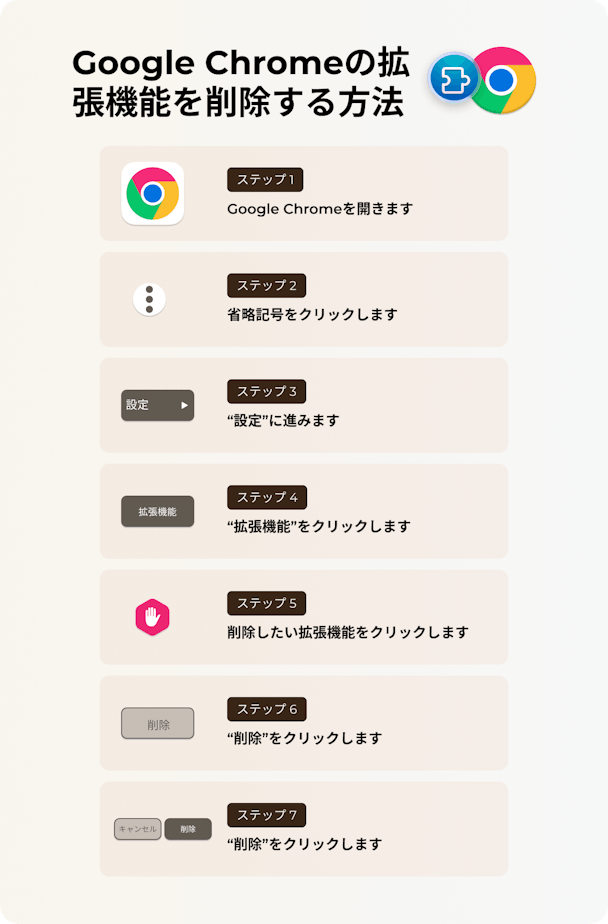
Task: Click the ステップ 3 label badge
Action: pos(266,391)
